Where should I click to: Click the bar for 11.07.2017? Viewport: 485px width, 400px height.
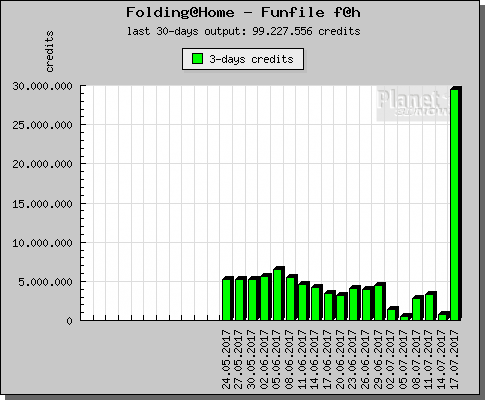429,307
